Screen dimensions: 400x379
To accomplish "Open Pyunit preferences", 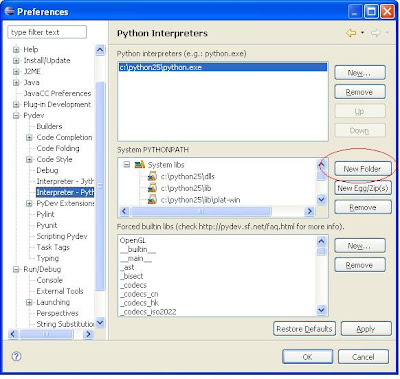I will [47, 225].
